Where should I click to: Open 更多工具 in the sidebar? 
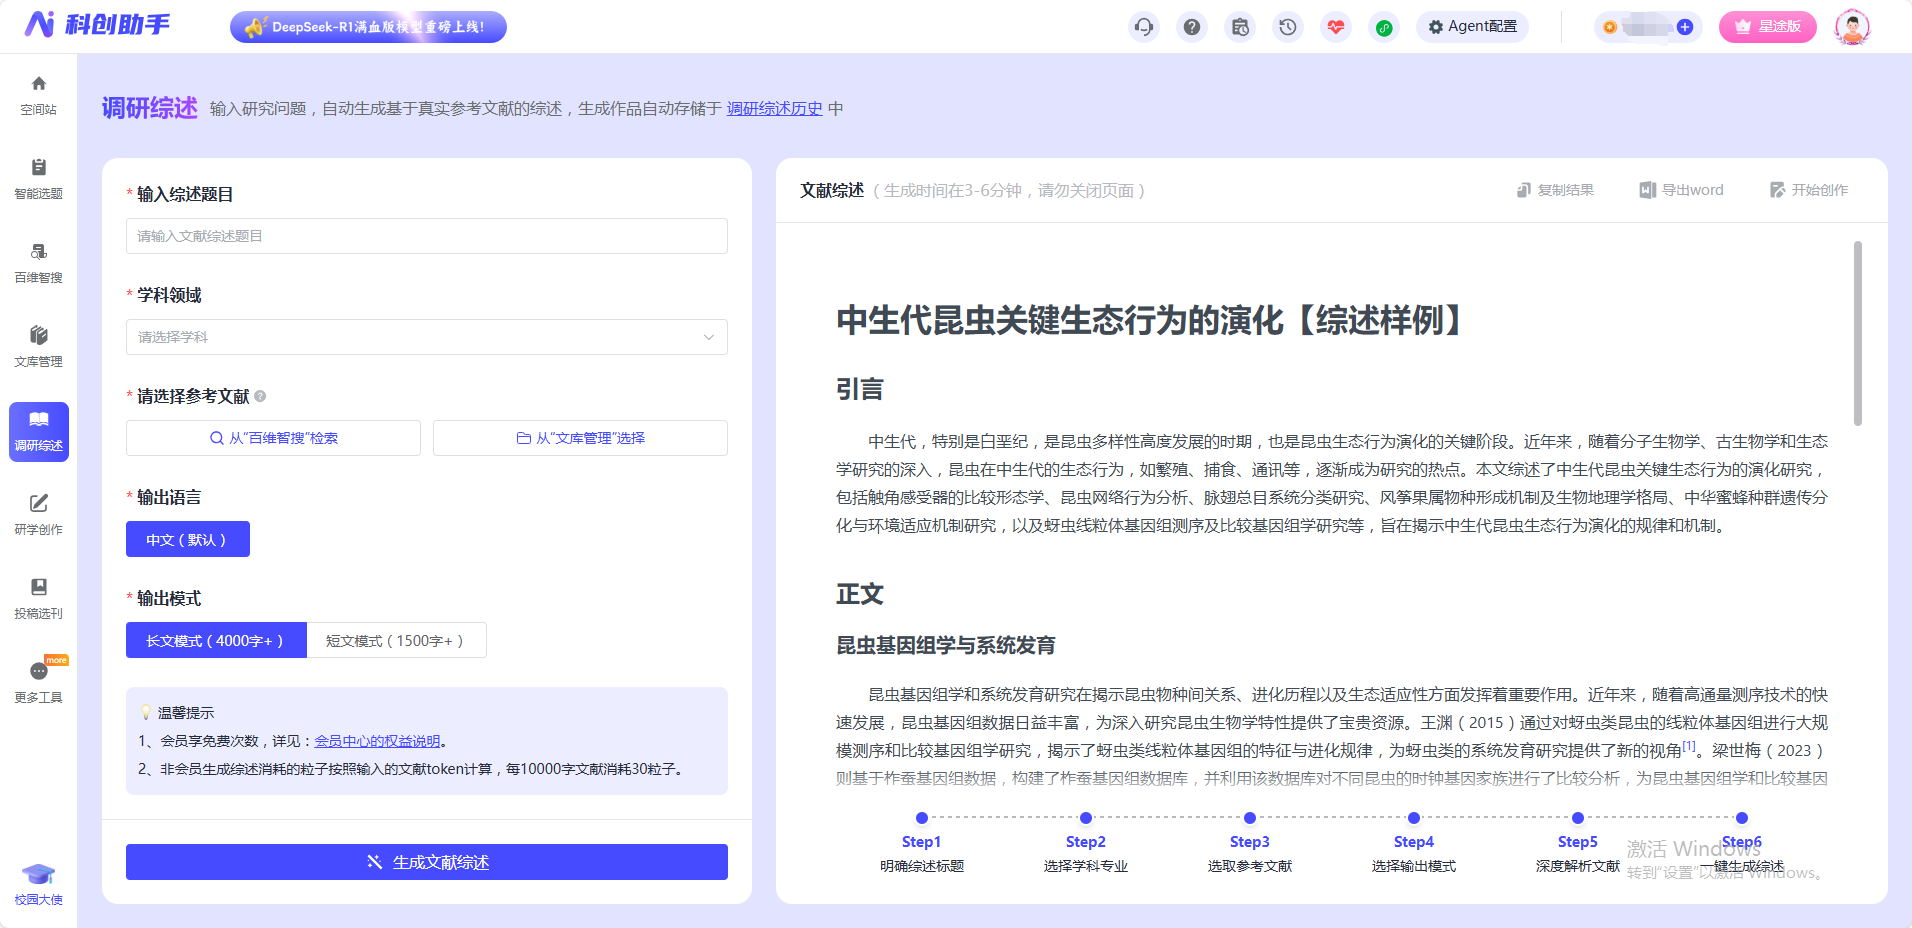[x=39, y=683]
